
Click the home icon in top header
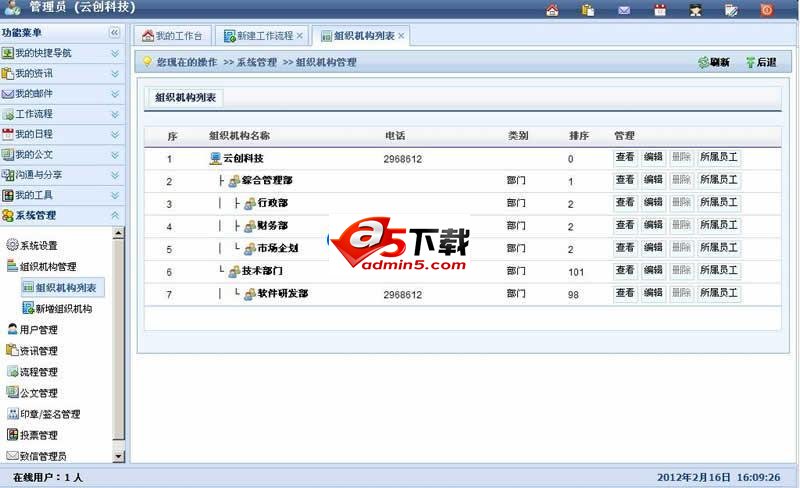[x=552, y=10]
